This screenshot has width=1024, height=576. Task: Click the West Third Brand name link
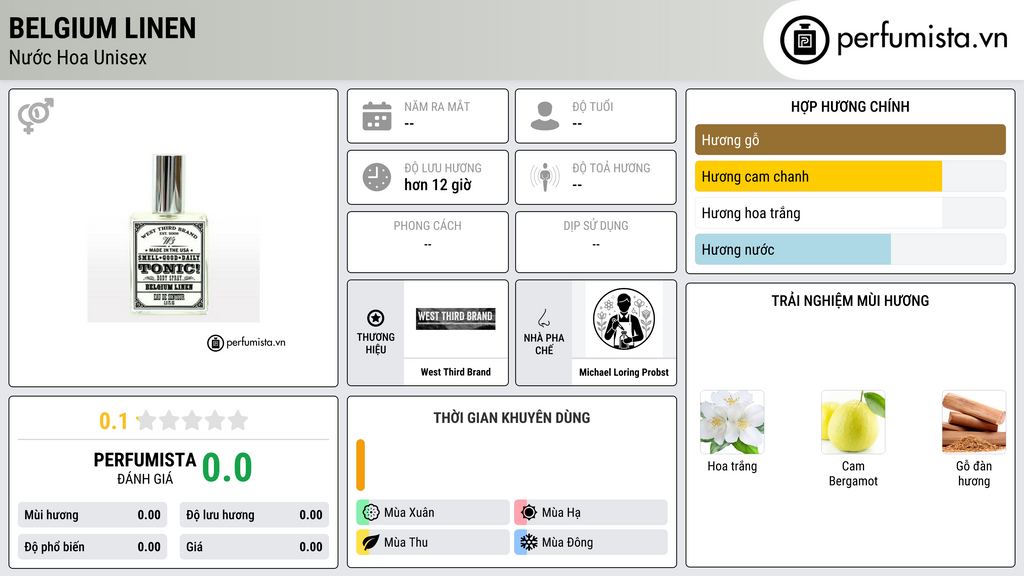[x=455, y=372]
